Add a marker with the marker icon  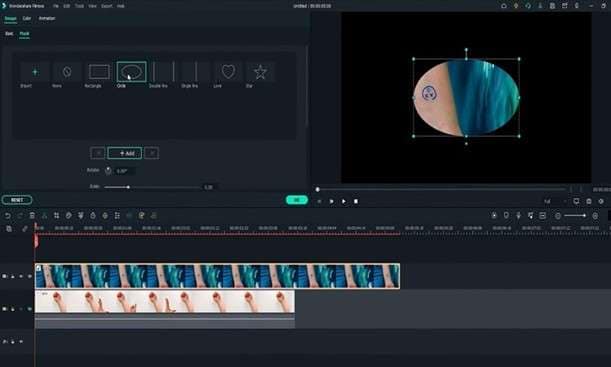click(506, 215)
